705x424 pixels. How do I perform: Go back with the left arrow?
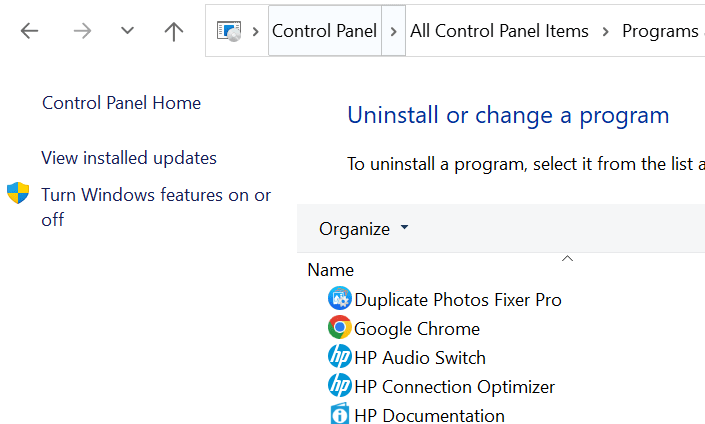pos(29,32)
